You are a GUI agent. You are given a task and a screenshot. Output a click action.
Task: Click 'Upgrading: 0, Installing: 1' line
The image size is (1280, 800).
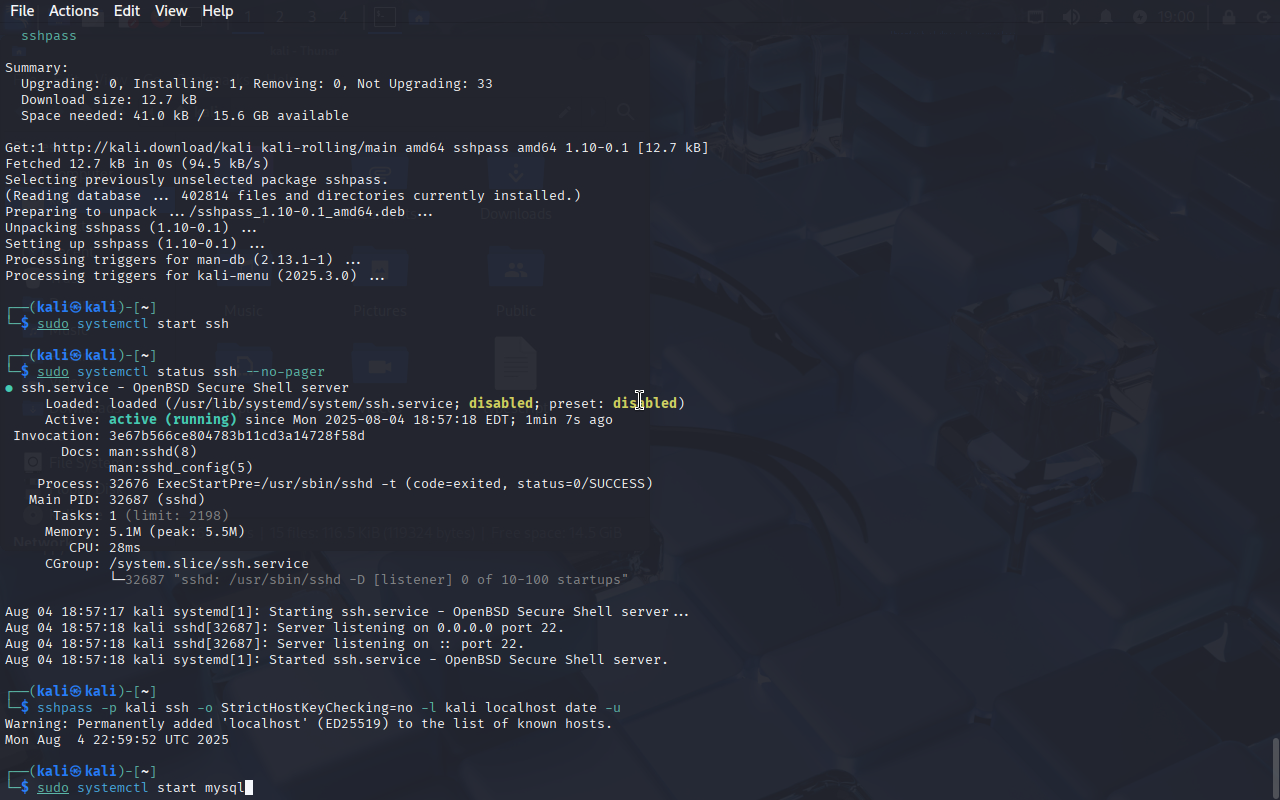click(x=257, y=84)
